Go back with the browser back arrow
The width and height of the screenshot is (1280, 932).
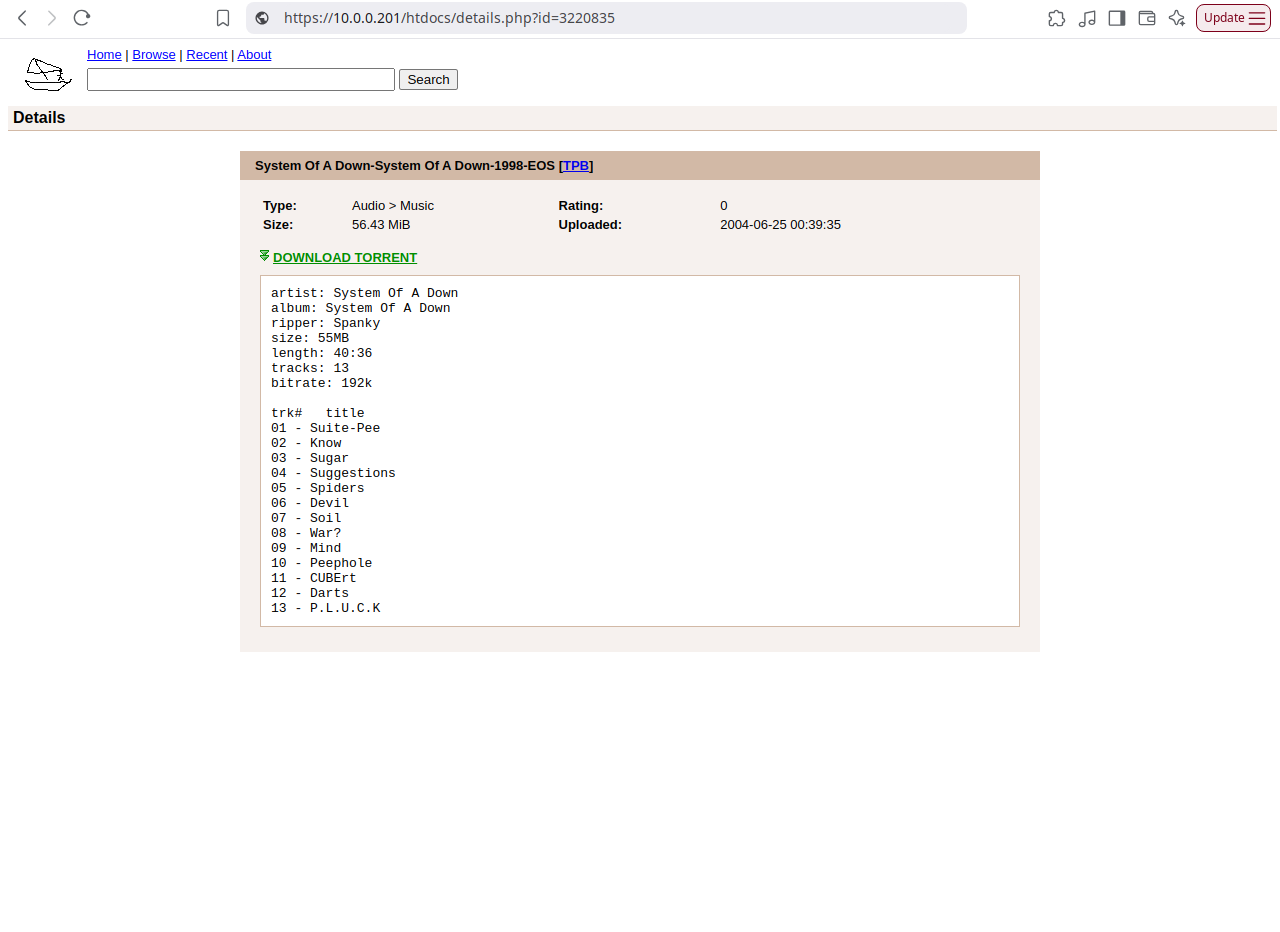click(x=22, y=18)
